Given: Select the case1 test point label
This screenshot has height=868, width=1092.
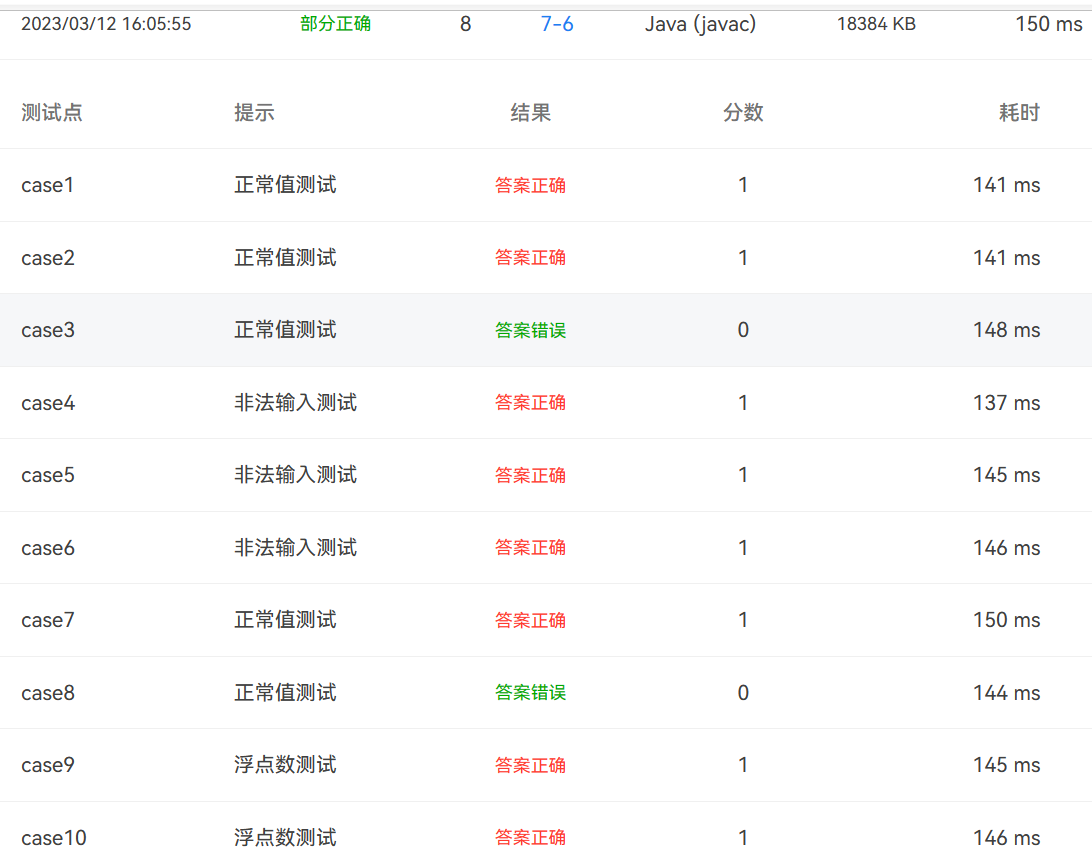Looking at the screenshot, I should coord(48,185).
